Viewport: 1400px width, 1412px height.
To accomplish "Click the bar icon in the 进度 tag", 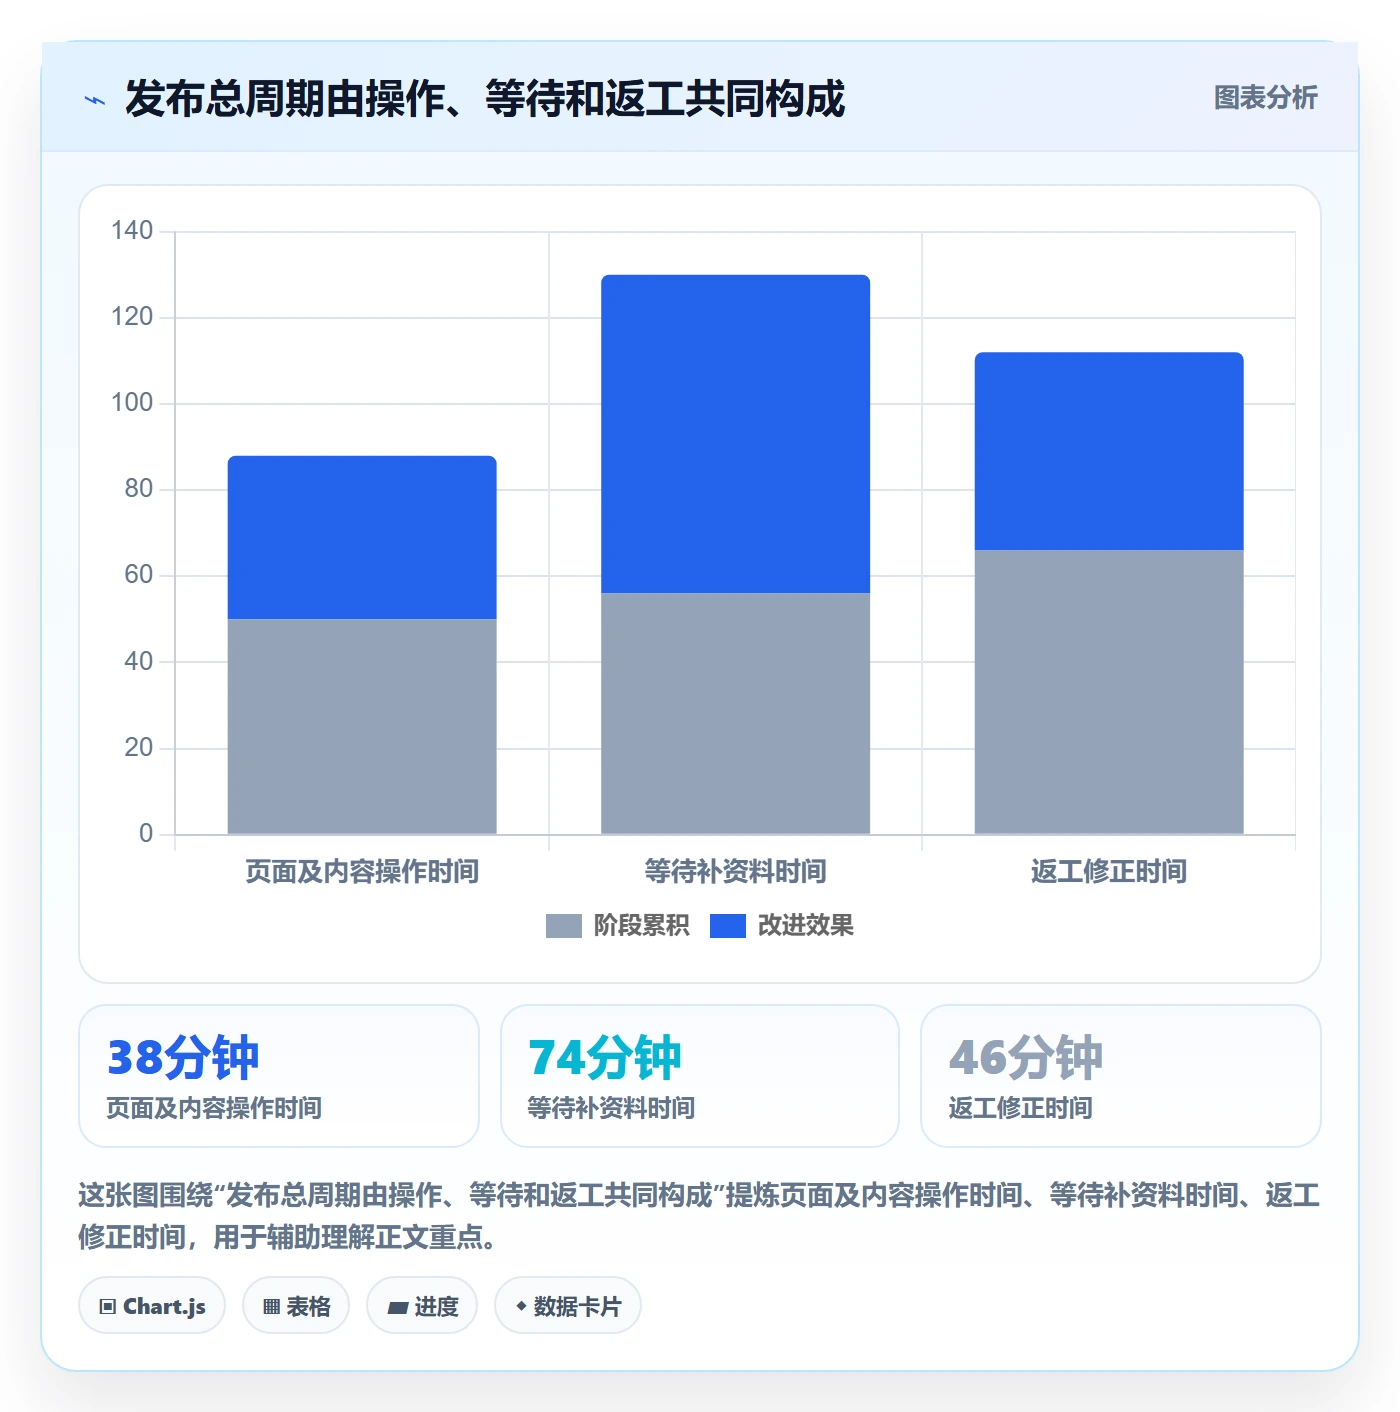I will tap(397, 1308).
